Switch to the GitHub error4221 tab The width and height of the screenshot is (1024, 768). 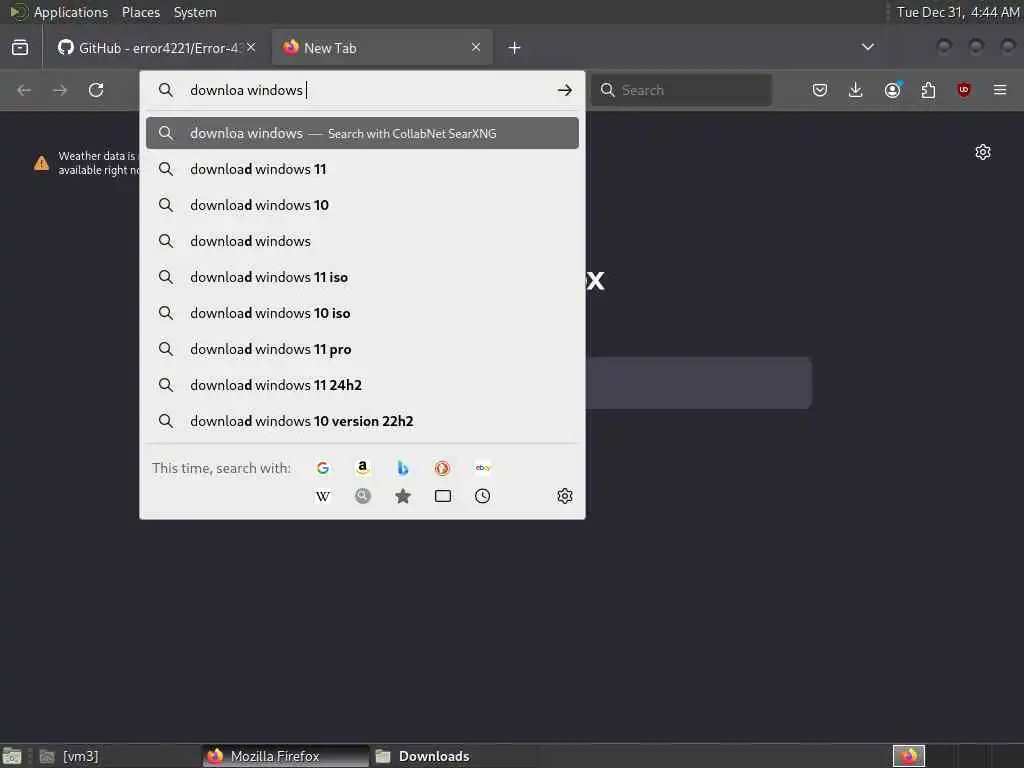[155, 48]
